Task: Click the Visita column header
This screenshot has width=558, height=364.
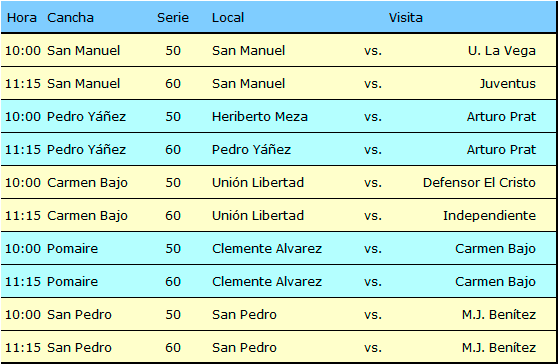Action: [406, 17]
